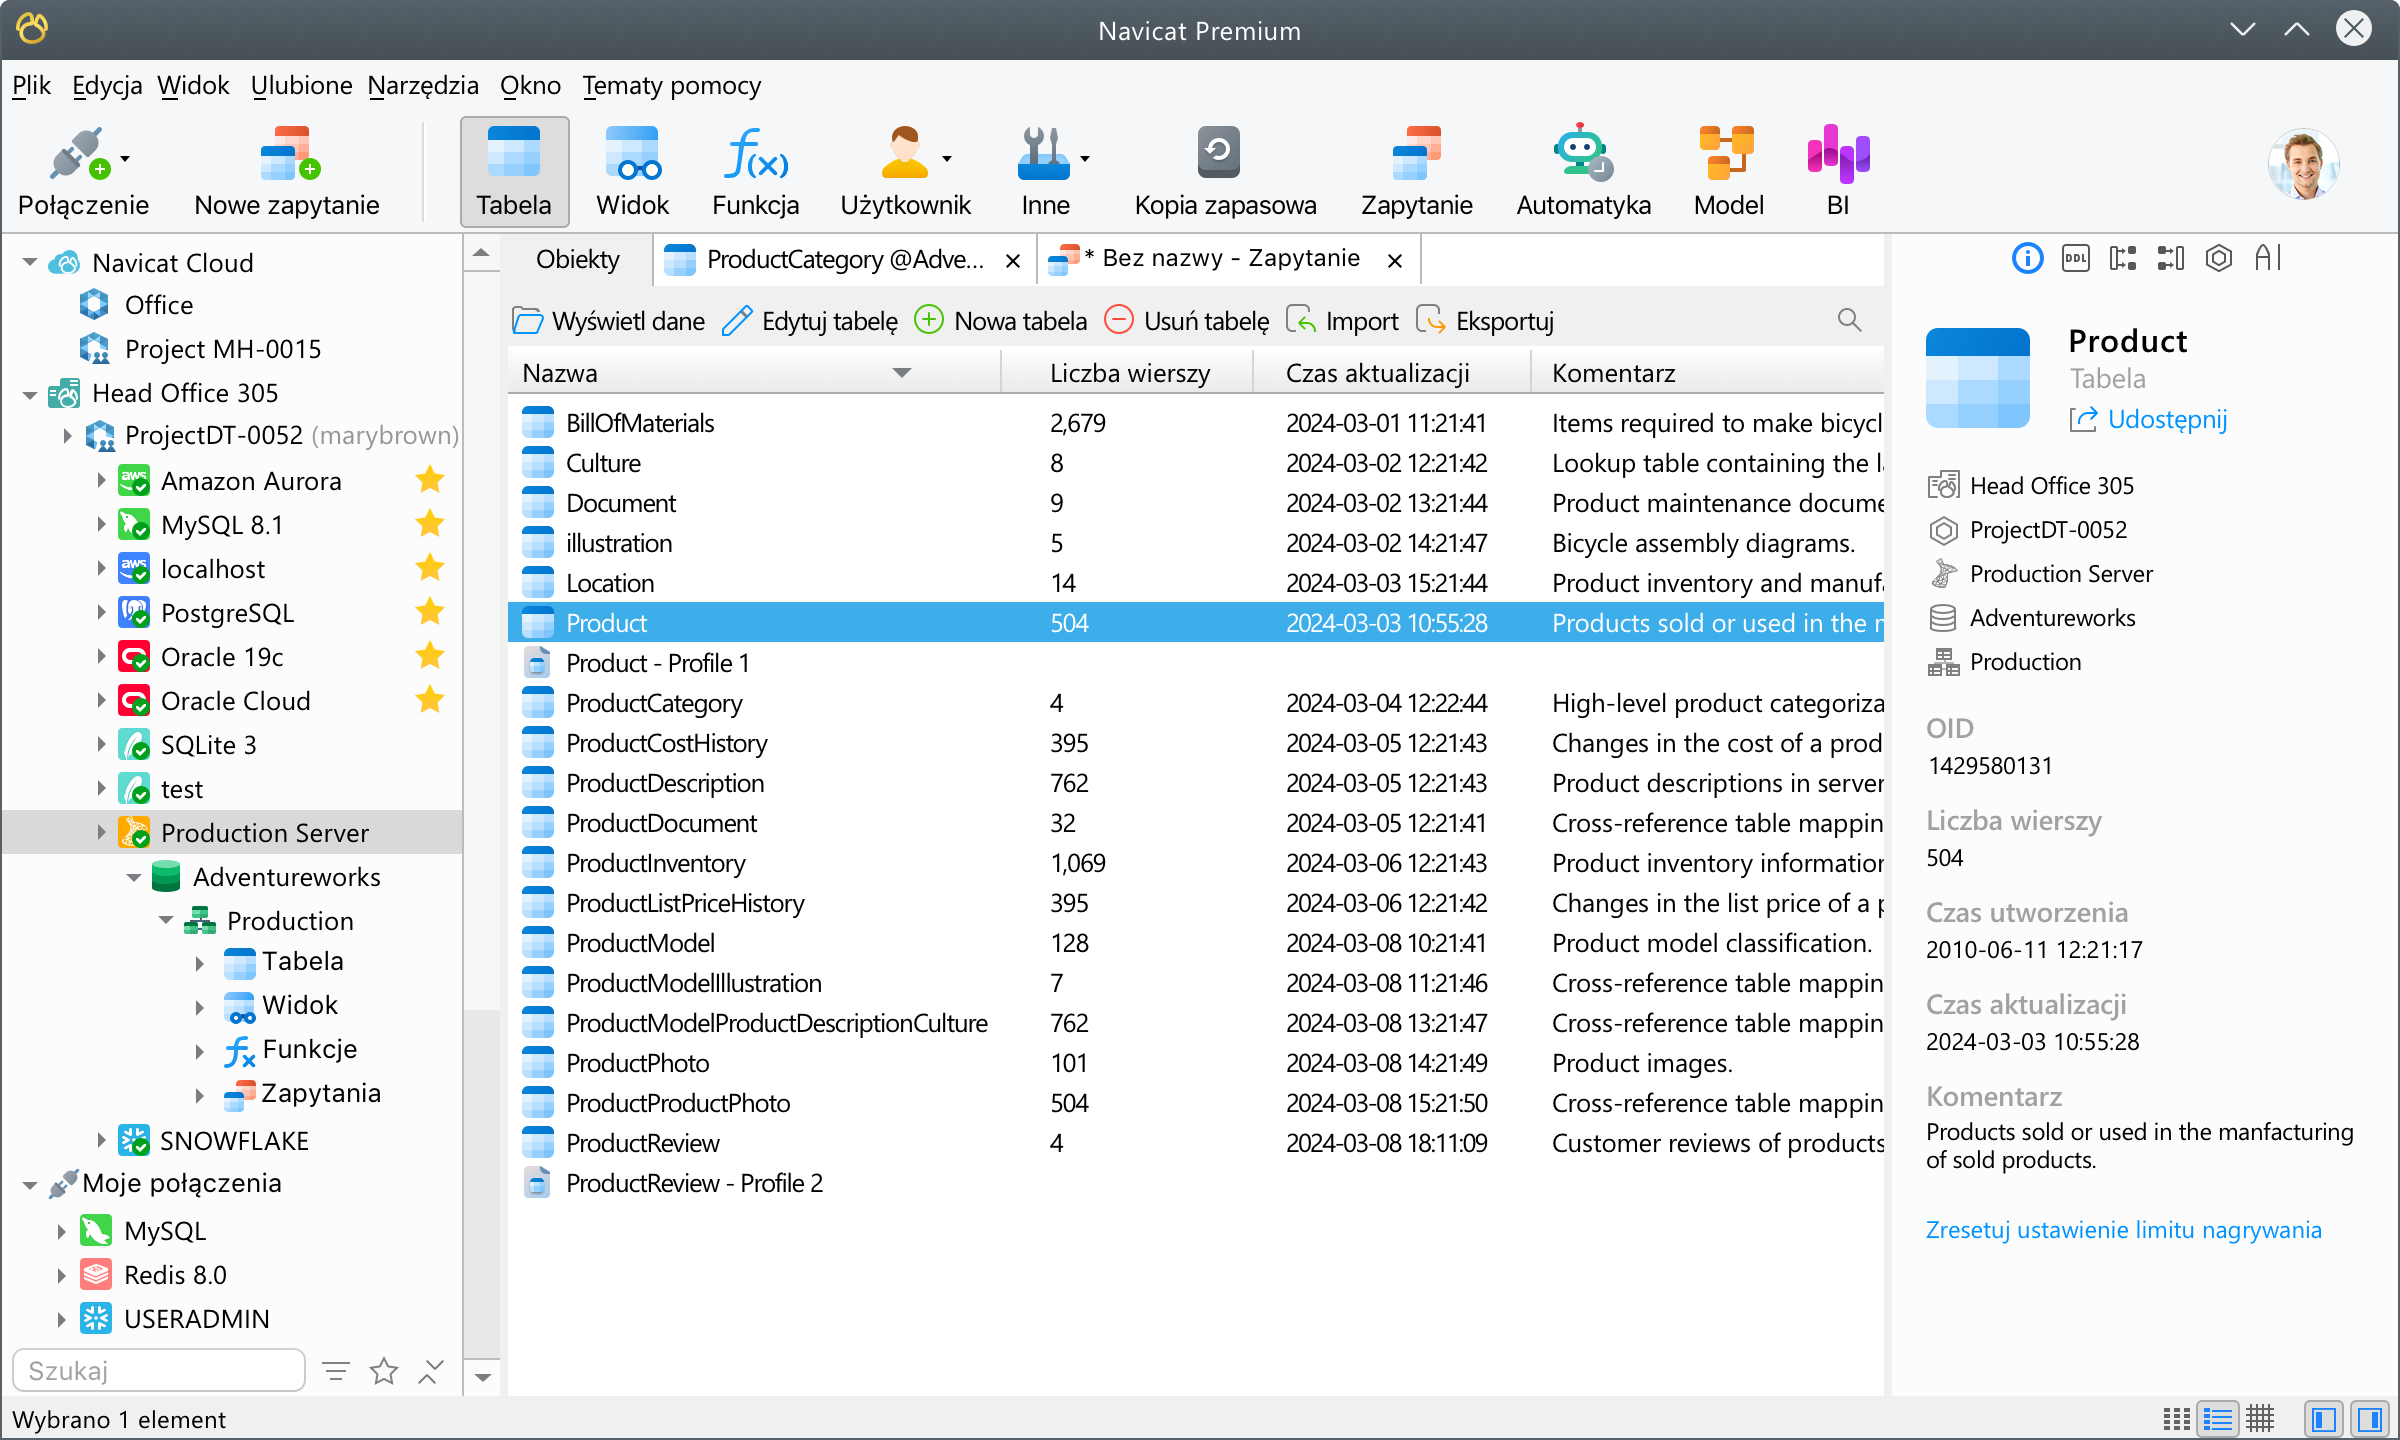Image resolution: width=2400 pixels, height=1440 pixels.
Task: Open the Plik menu
Action: pyautogui.click(x=32, y=86)
